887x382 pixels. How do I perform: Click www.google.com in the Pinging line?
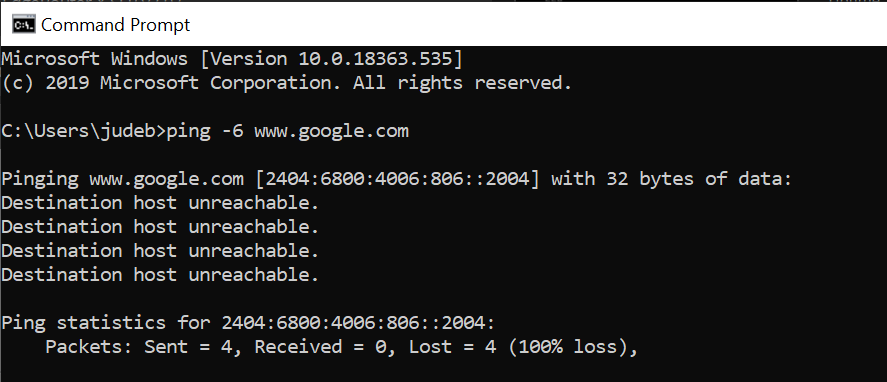click(x=166, y=179)
